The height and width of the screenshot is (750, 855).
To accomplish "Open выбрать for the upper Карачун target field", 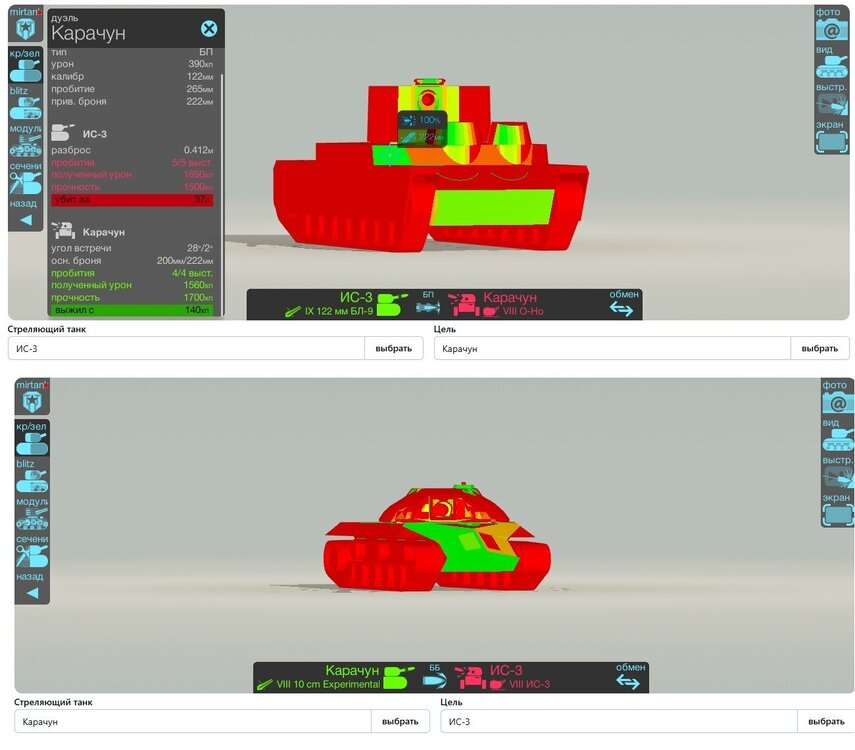I will pos(820,349).
